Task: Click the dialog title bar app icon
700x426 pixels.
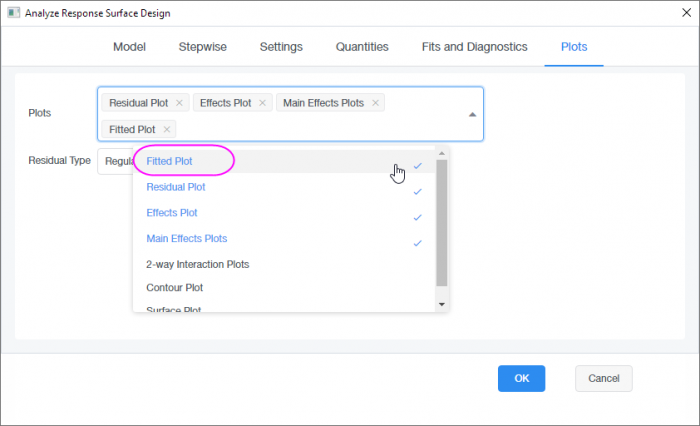Action: tap(13, 12)
